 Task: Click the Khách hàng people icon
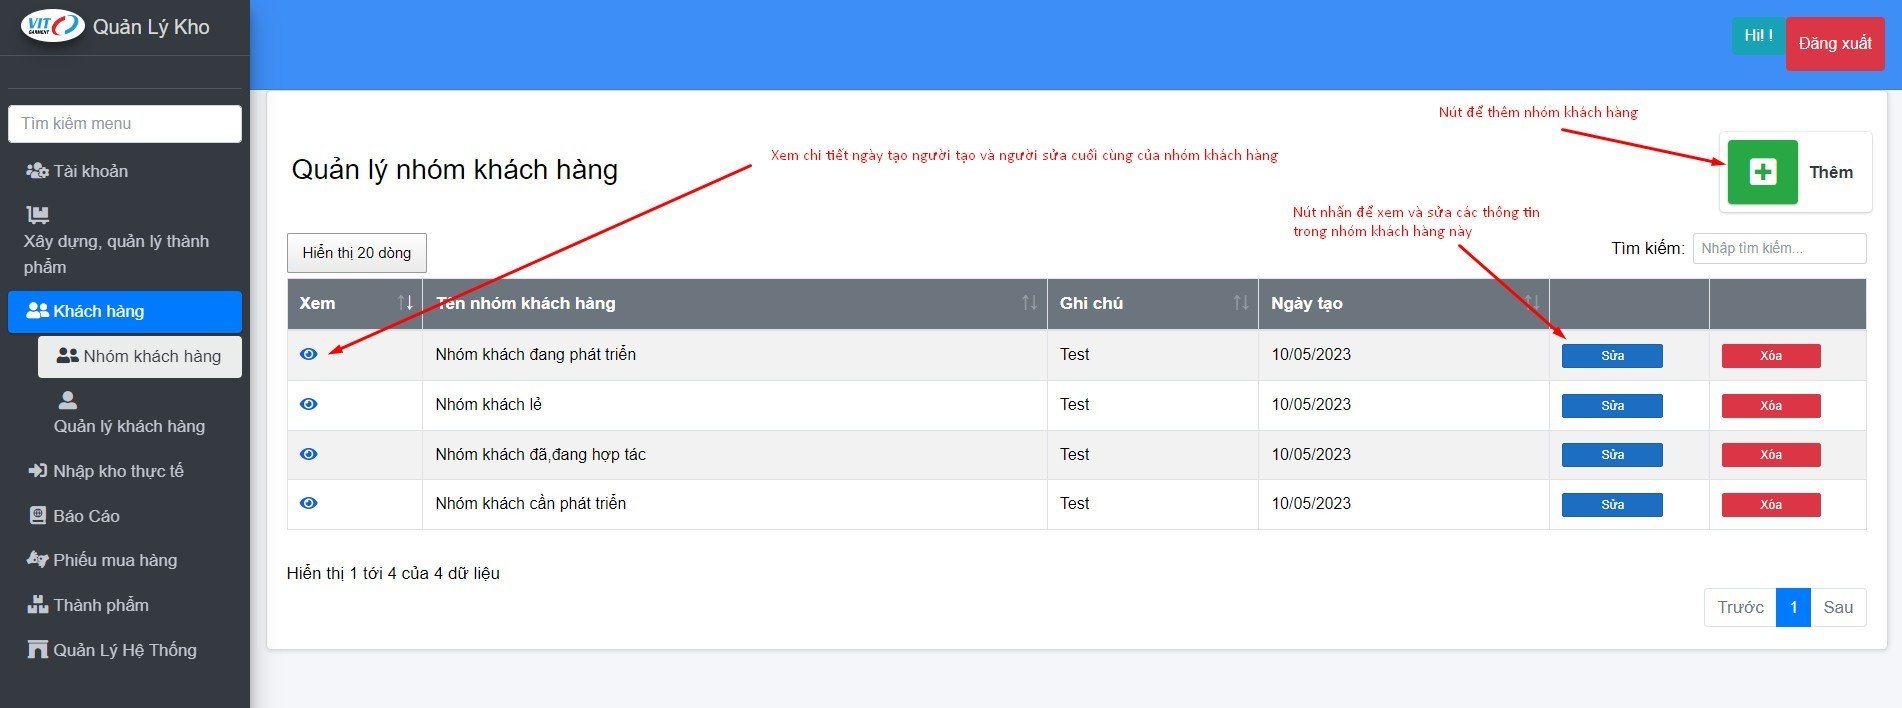pos(38,311)
